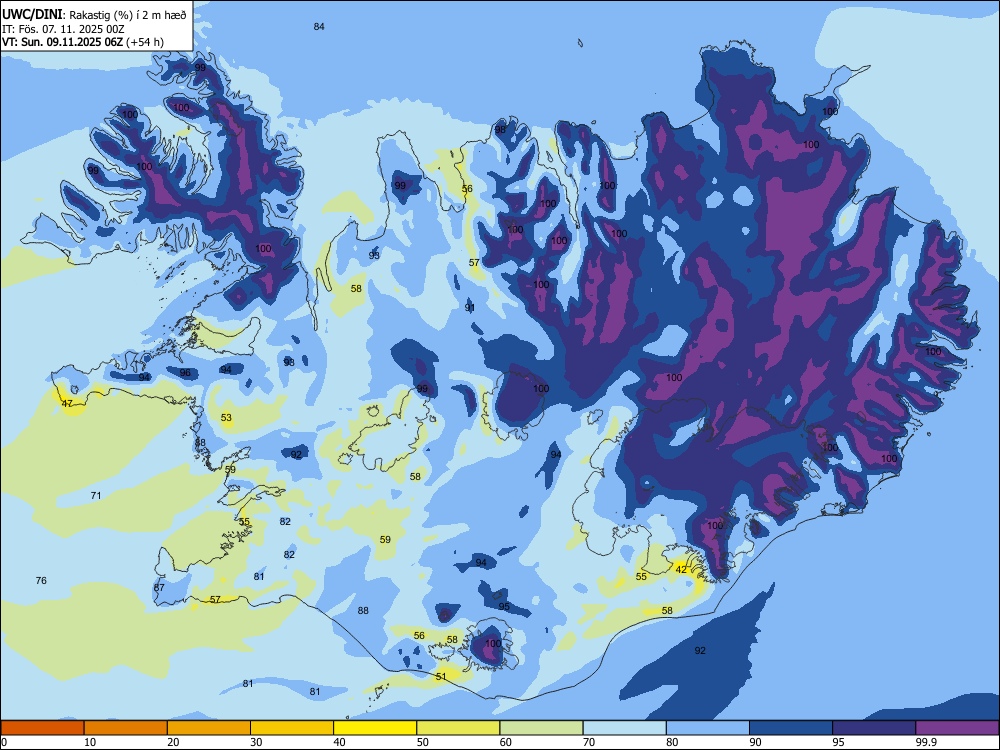
Task: Click the legend tick label 99.9
Action: pyautogui.click(x=926, y=742)
